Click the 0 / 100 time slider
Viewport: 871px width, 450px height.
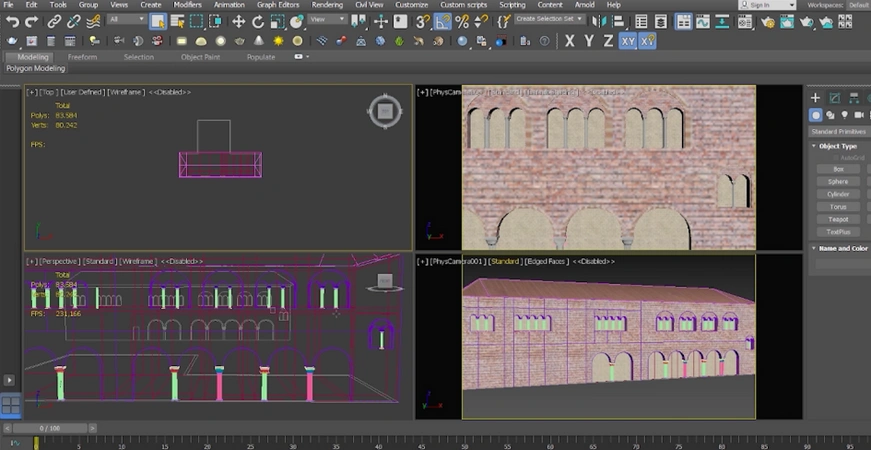click(50, 428)
